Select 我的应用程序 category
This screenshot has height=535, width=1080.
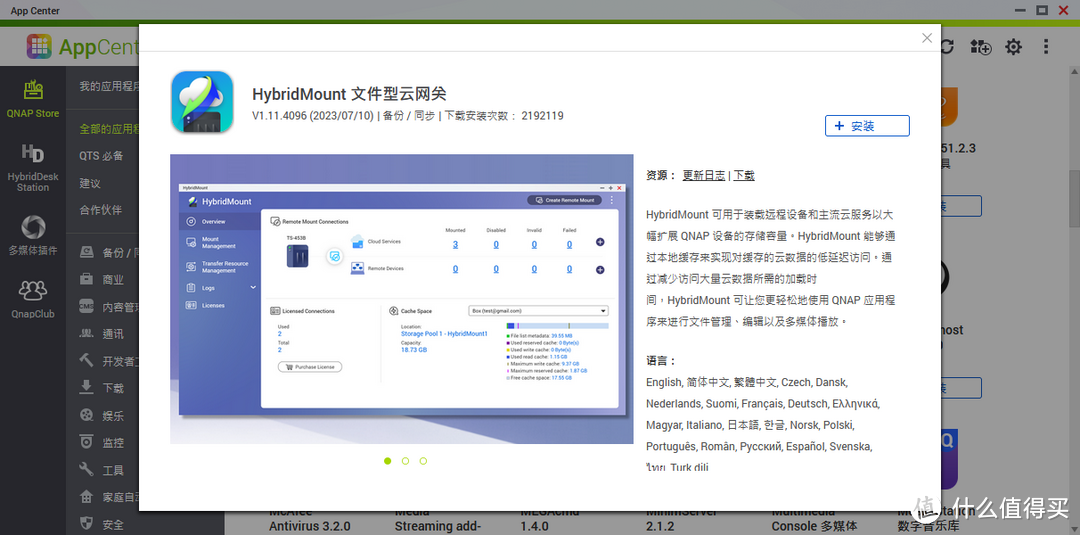click(x=109, y=87)
